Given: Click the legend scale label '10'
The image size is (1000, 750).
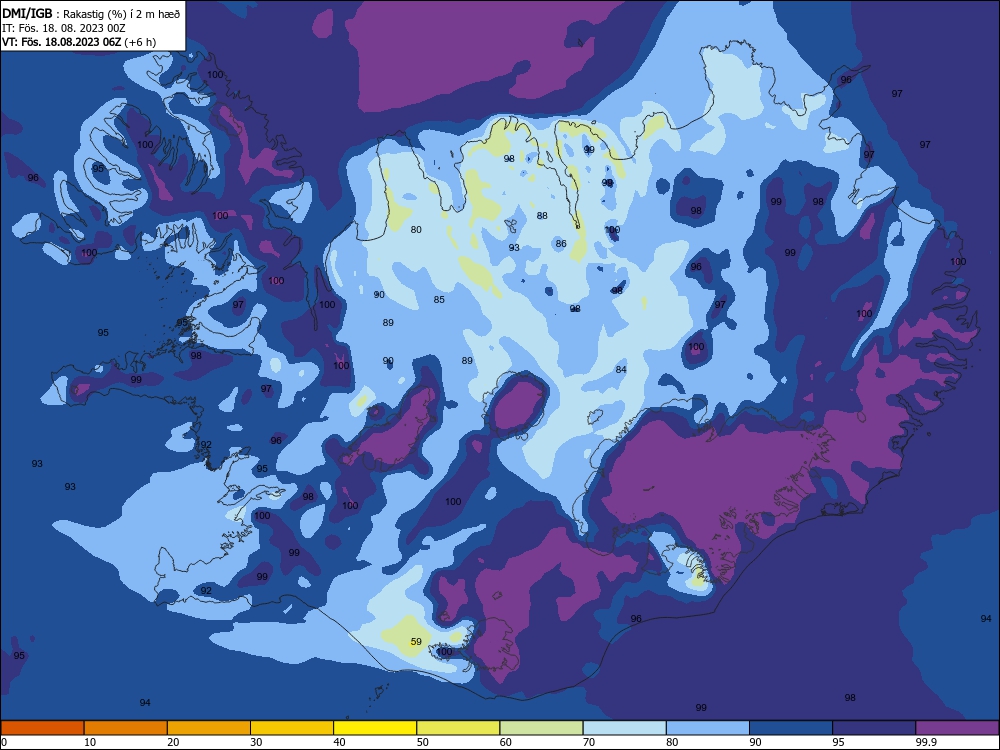Looking at the screenshot, I should [x=90, y=742].
